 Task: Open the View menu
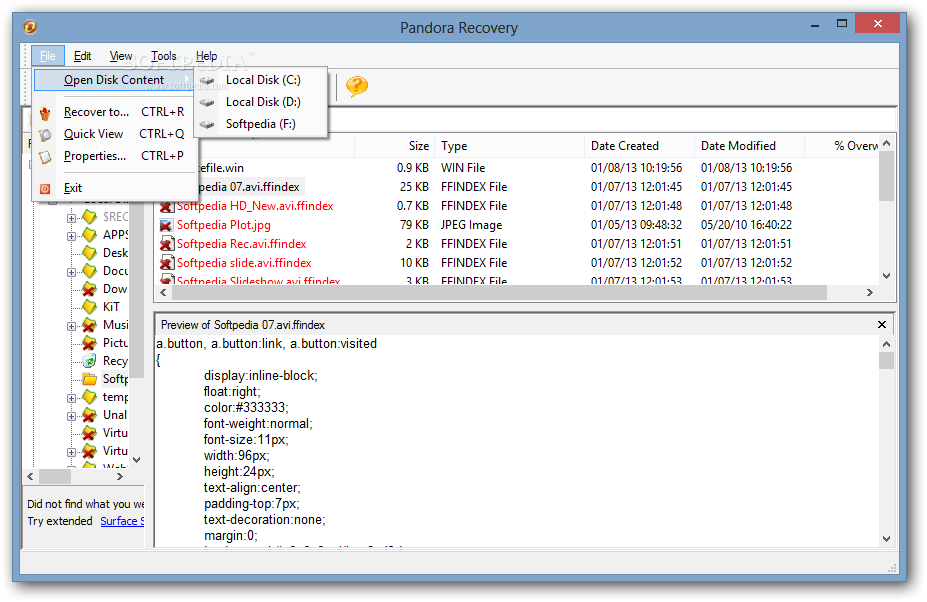(x=121, y=56)
